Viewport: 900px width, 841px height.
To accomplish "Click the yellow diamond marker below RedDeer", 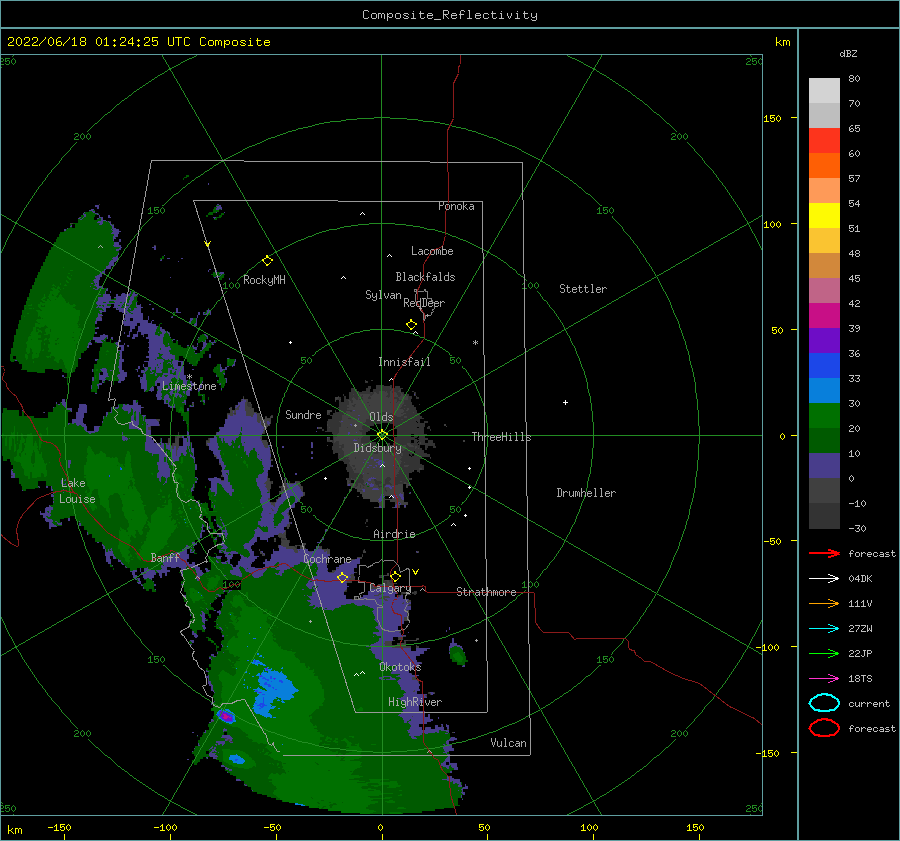I will 411,325.
